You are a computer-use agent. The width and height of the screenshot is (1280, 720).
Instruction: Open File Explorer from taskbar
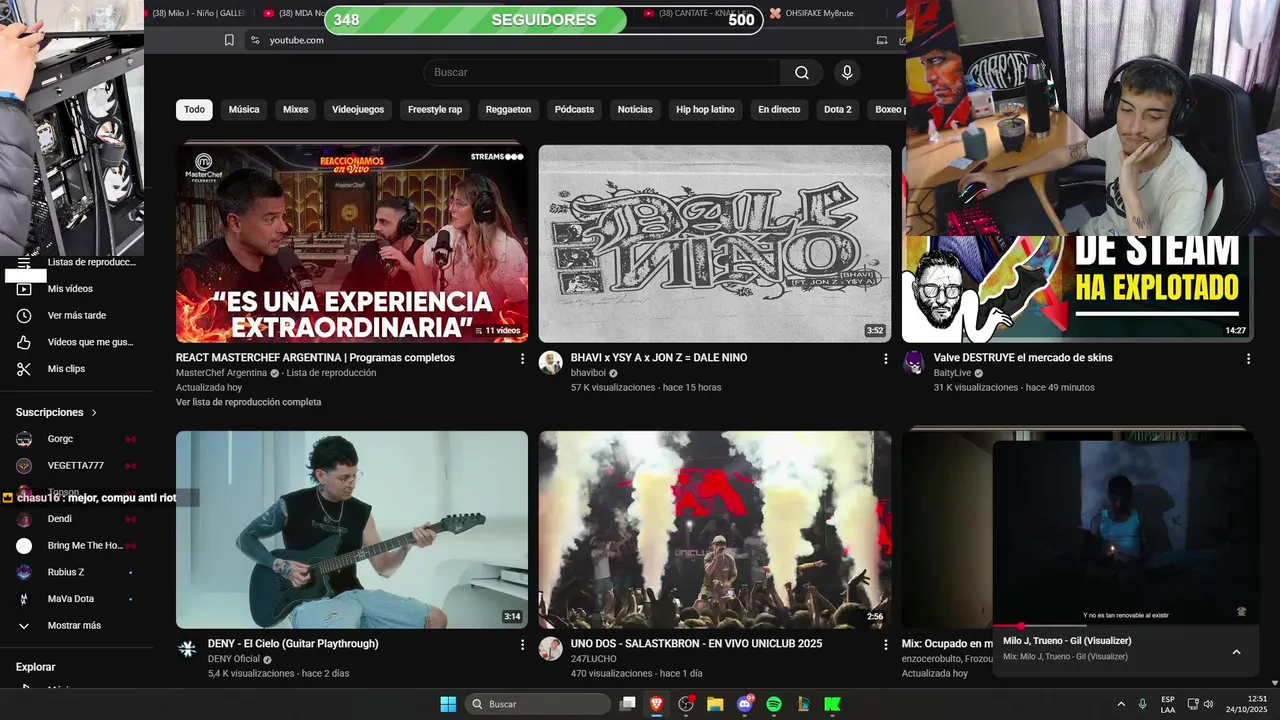click(x=715, y=704)
